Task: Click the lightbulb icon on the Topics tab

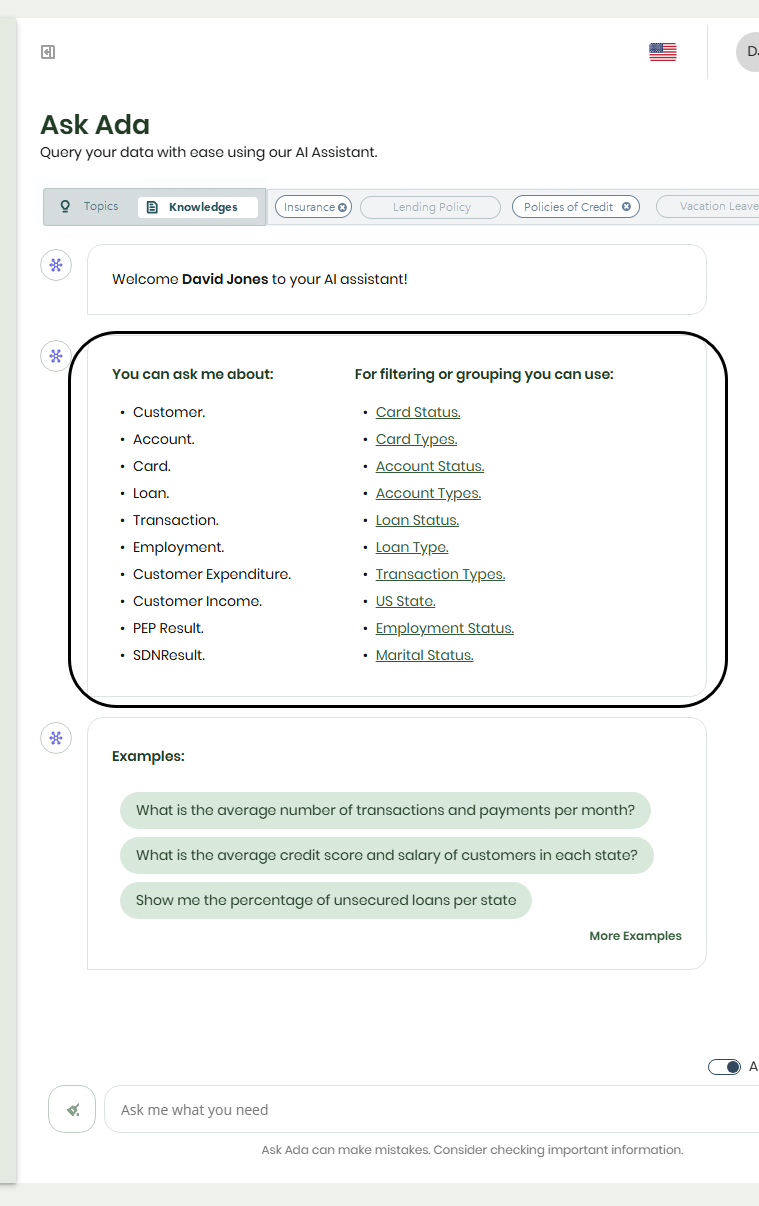Action: tap(65, 206)
